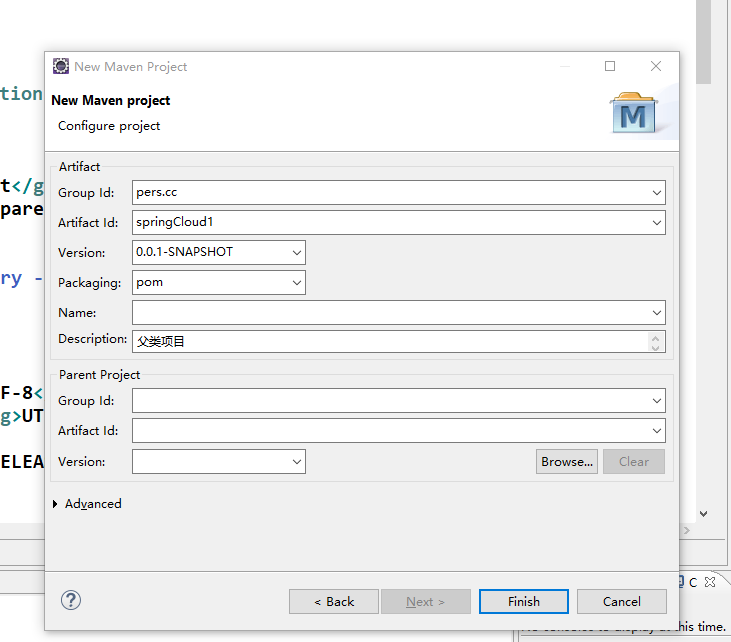Image resolution: width=731 pixels, height=642 pixels.
Task: Open the Artifact section Artifact Id dropdown arrow
Action: pos(656,222)
